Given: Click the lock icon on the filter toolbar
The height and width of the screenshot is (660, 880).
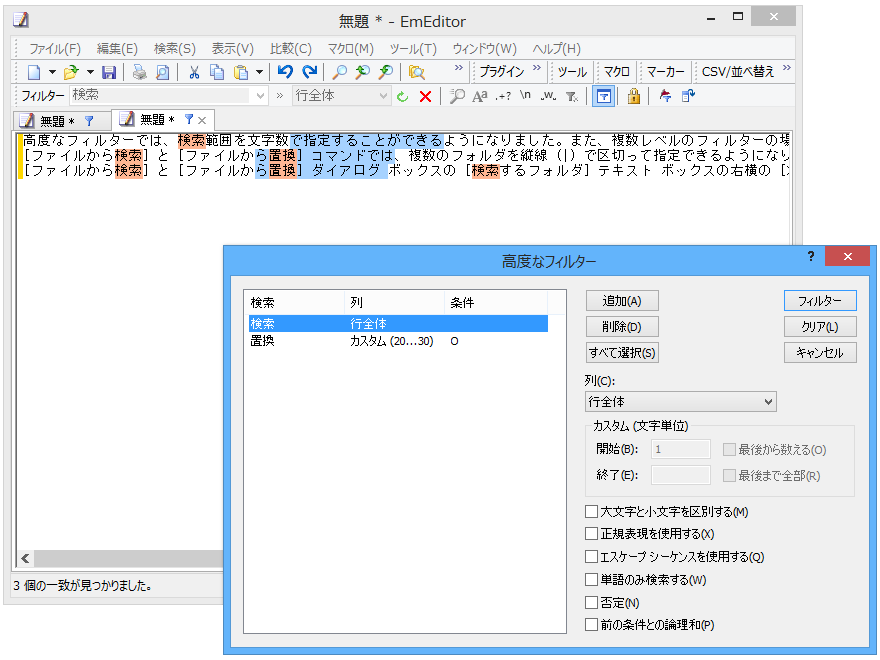Looking at the screenshot, I should (x=634, y=96).
